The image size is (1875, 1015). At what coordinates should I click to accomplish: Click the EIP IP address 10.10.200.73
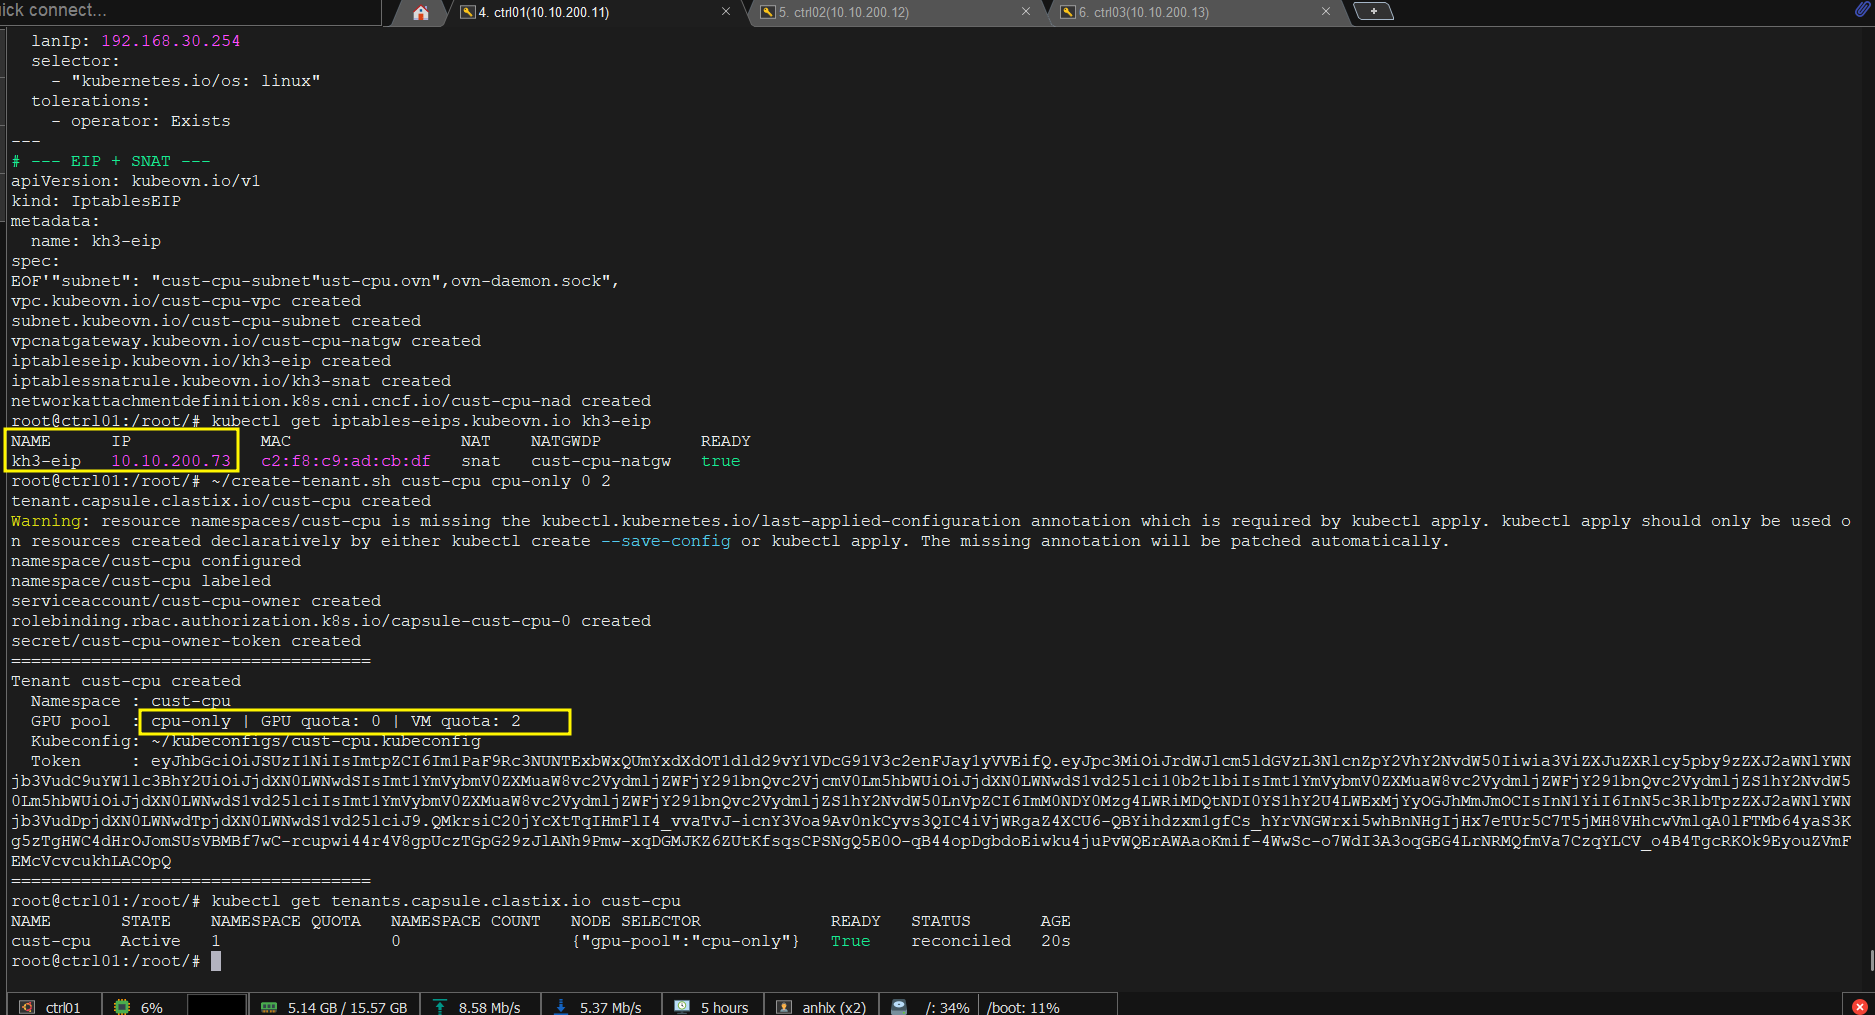[x=171, y=461]
